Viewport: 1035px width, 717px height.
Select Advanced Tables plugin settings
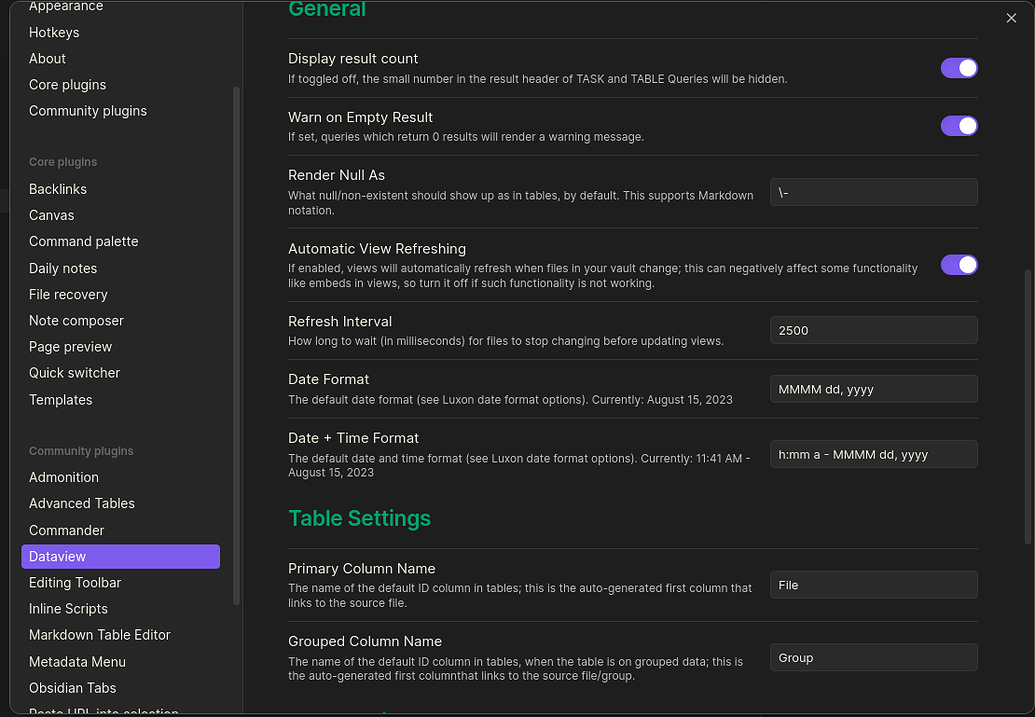[82, 503]
